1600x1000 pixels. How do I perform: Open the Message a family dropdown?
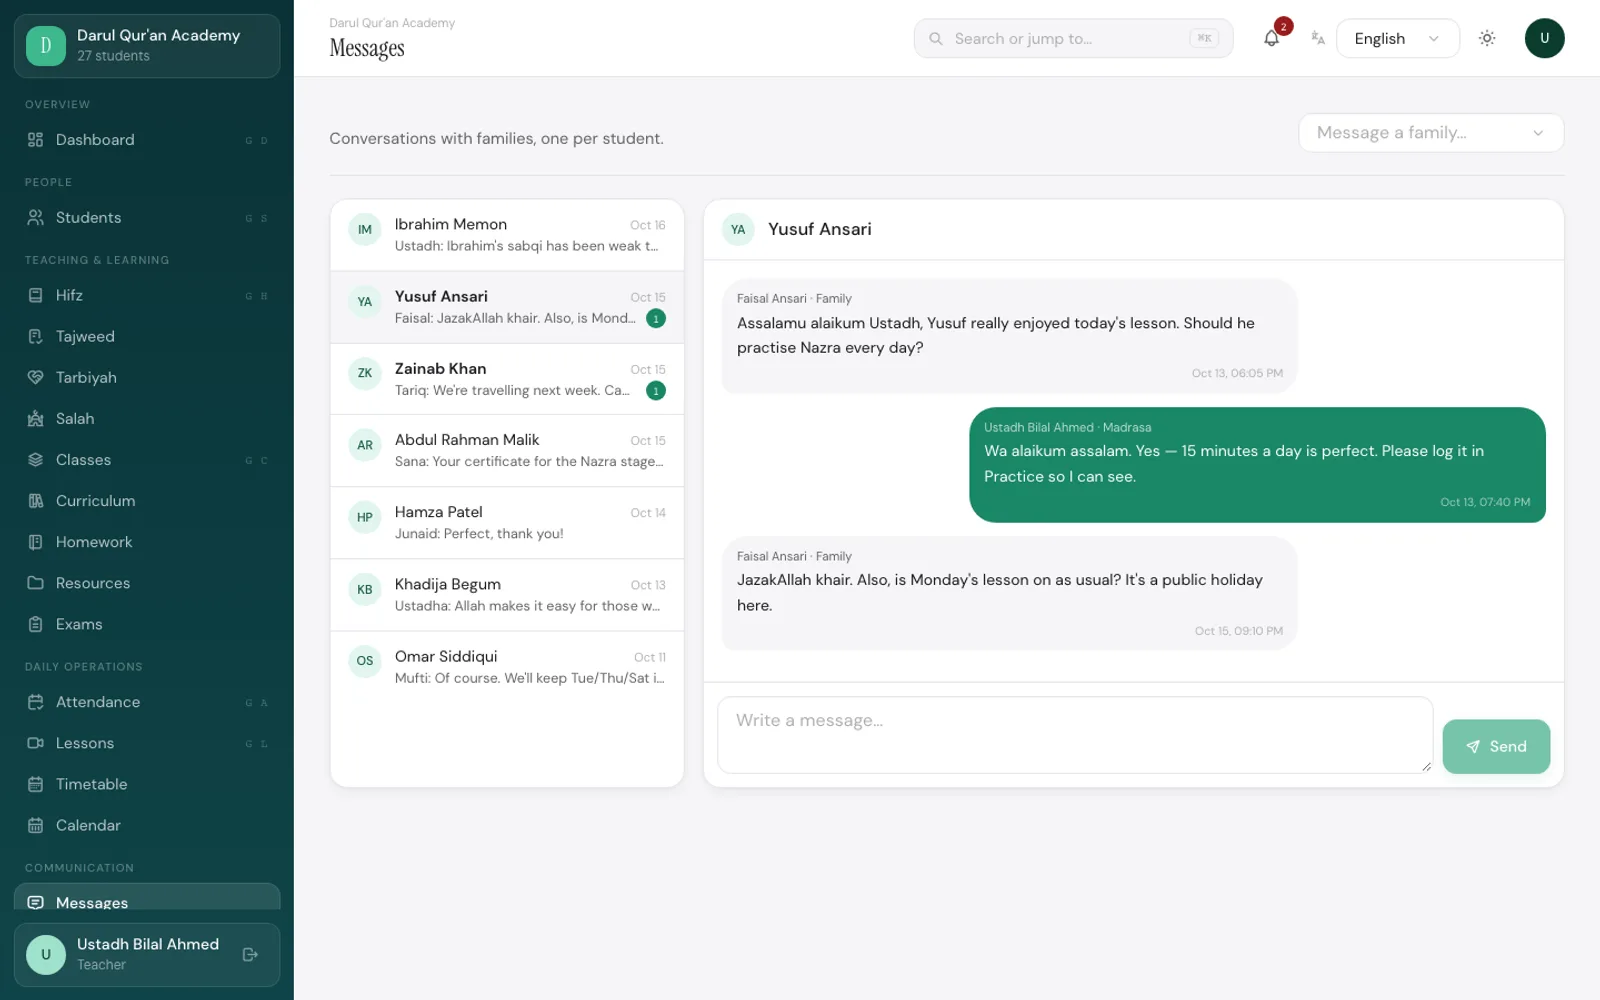click(1430, 133)
